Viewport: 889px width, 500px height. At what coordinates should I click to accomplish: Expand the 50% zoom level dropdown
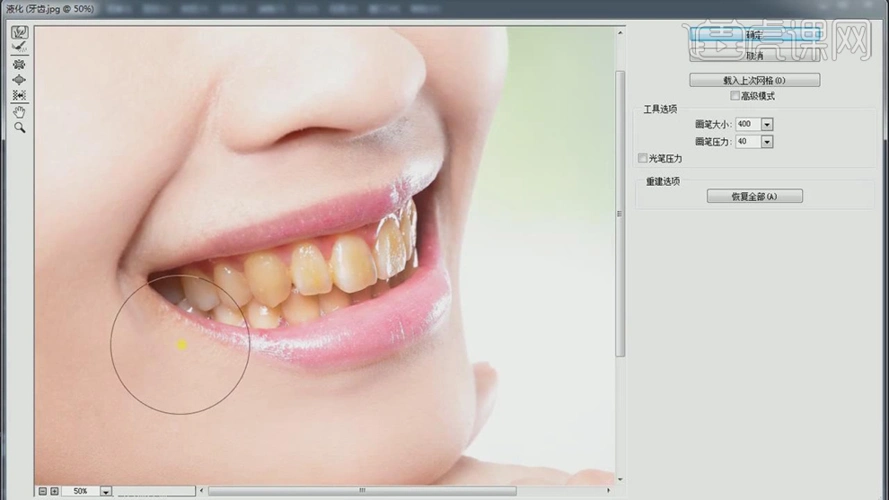(x=105, y=492)
